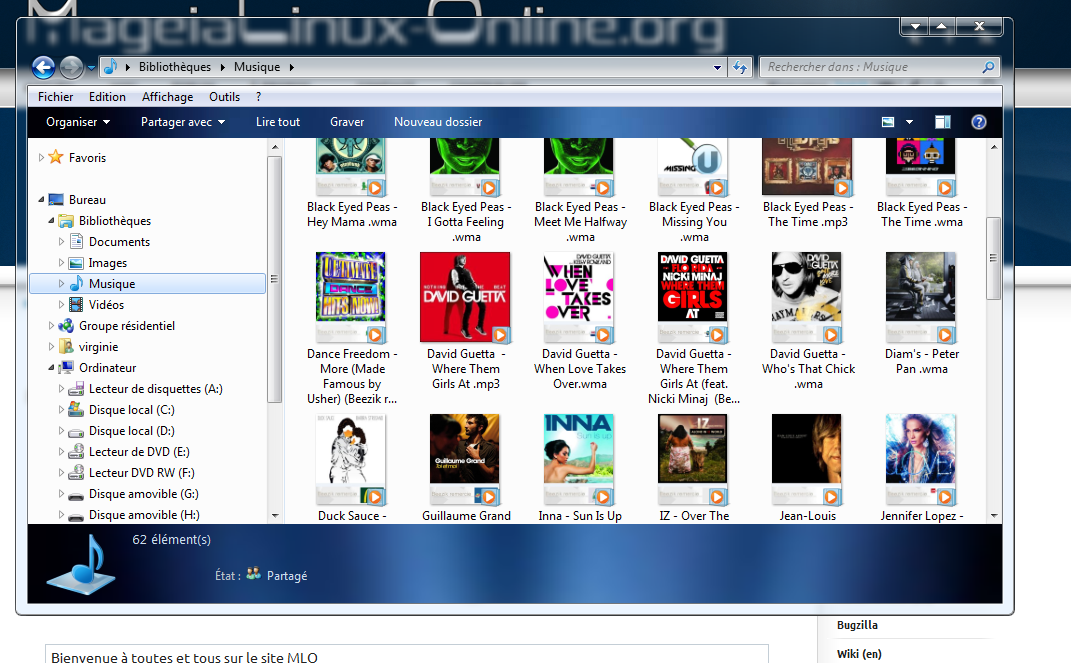Select the 'Jennifer Lopez' track thumbnail

pyautogui.click(x=920, y=459)
